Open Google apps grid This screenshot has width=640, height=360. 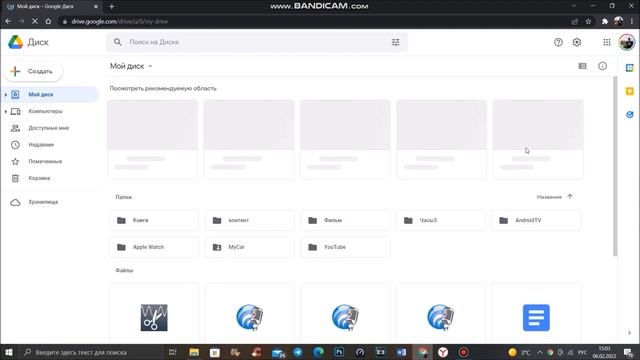pos(607,42)
